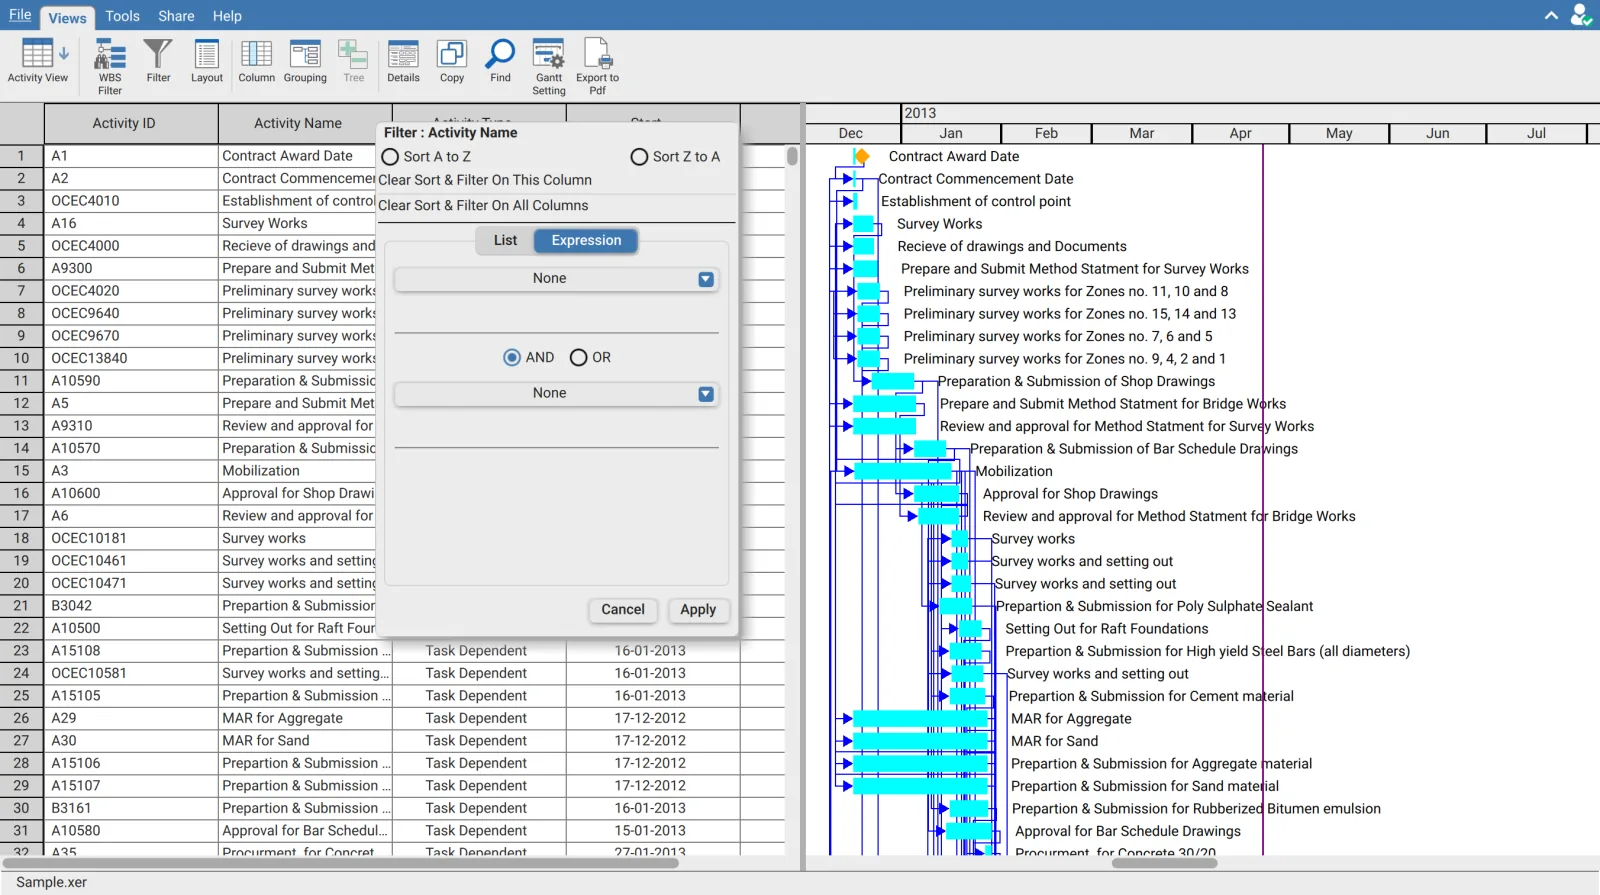Select activity ID A29 cell
The height and width of the screenshot is (895, 1600).
tap(131, 718)
